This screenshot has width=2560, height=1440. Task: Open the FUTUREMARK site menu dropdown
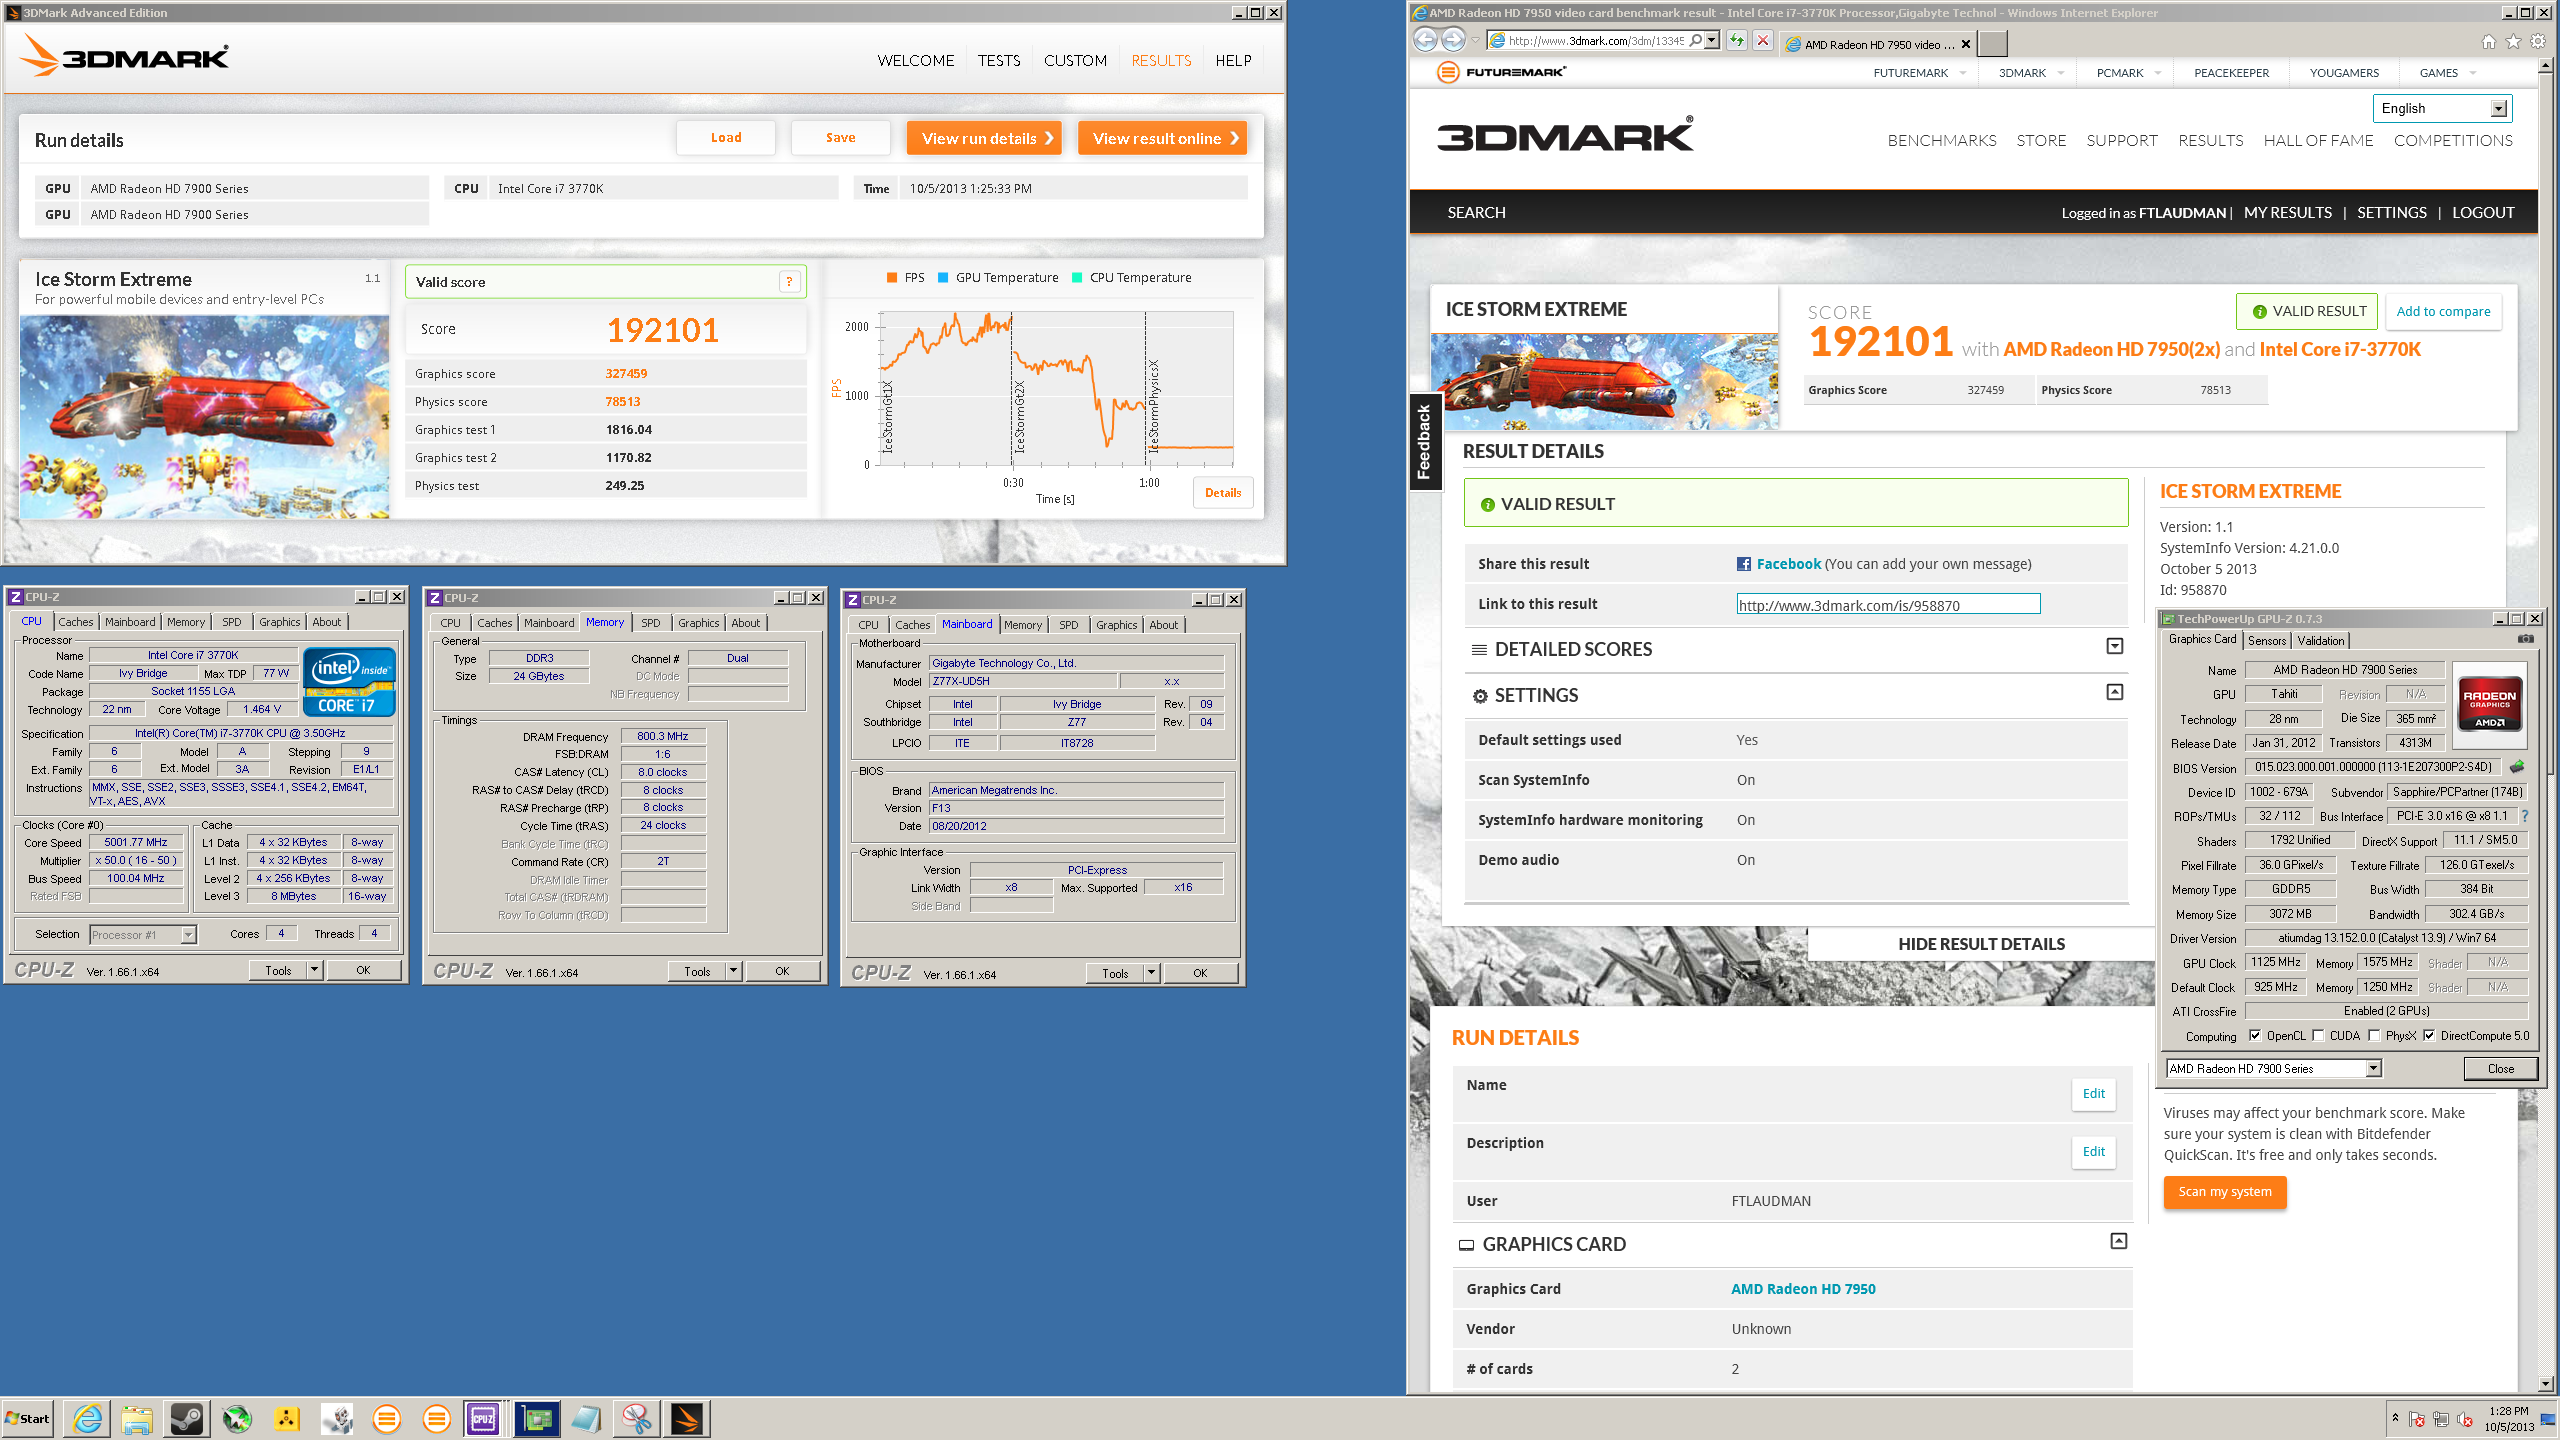(x=1963, y=73)
